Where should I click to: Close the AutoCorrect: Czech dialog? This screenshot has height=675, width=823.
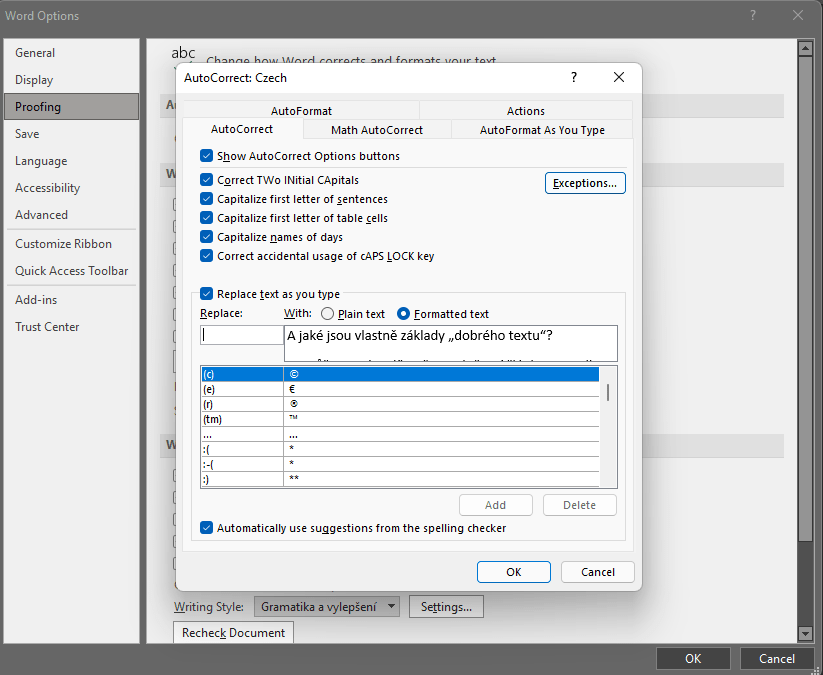pos(619,77)
